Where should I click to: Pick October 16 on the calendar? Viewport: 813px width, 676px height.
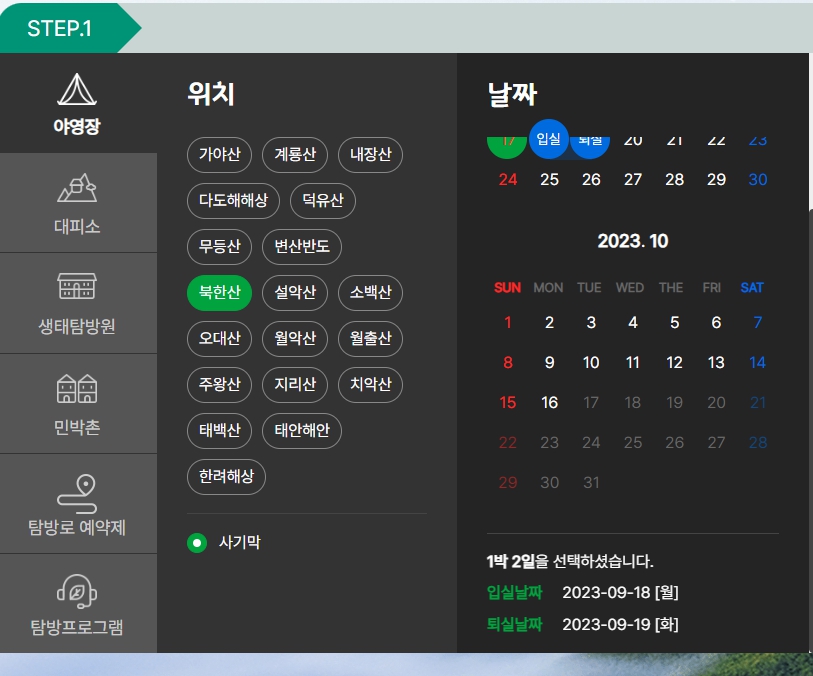pos(550,402)
